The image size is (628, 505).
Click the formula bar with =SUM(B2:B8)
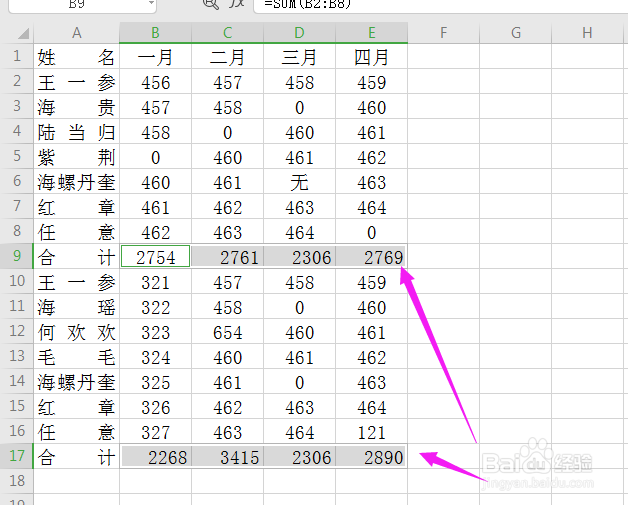(x=441, y=4)
